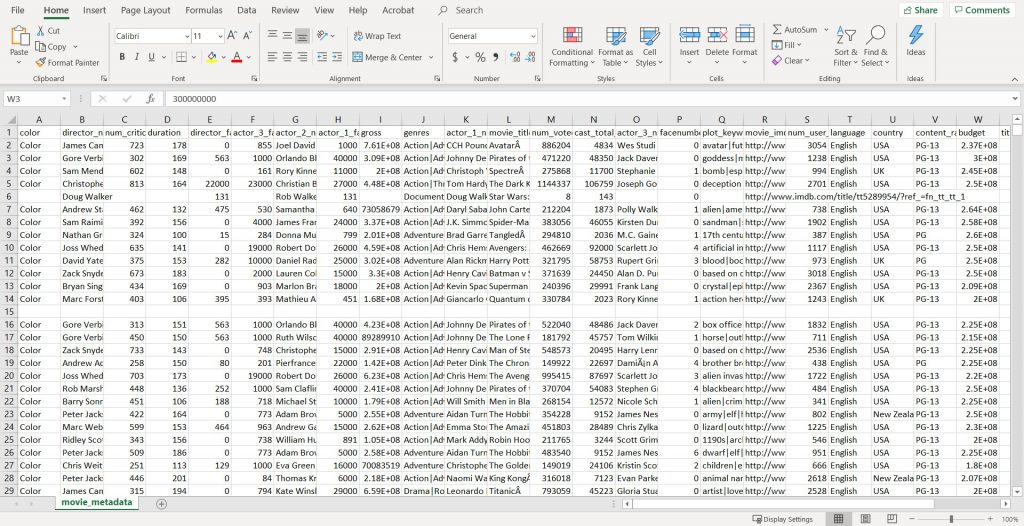This screenshot has width=1024, height=526.
Task: Click the ribbon Search box
Action: [469, 10]
